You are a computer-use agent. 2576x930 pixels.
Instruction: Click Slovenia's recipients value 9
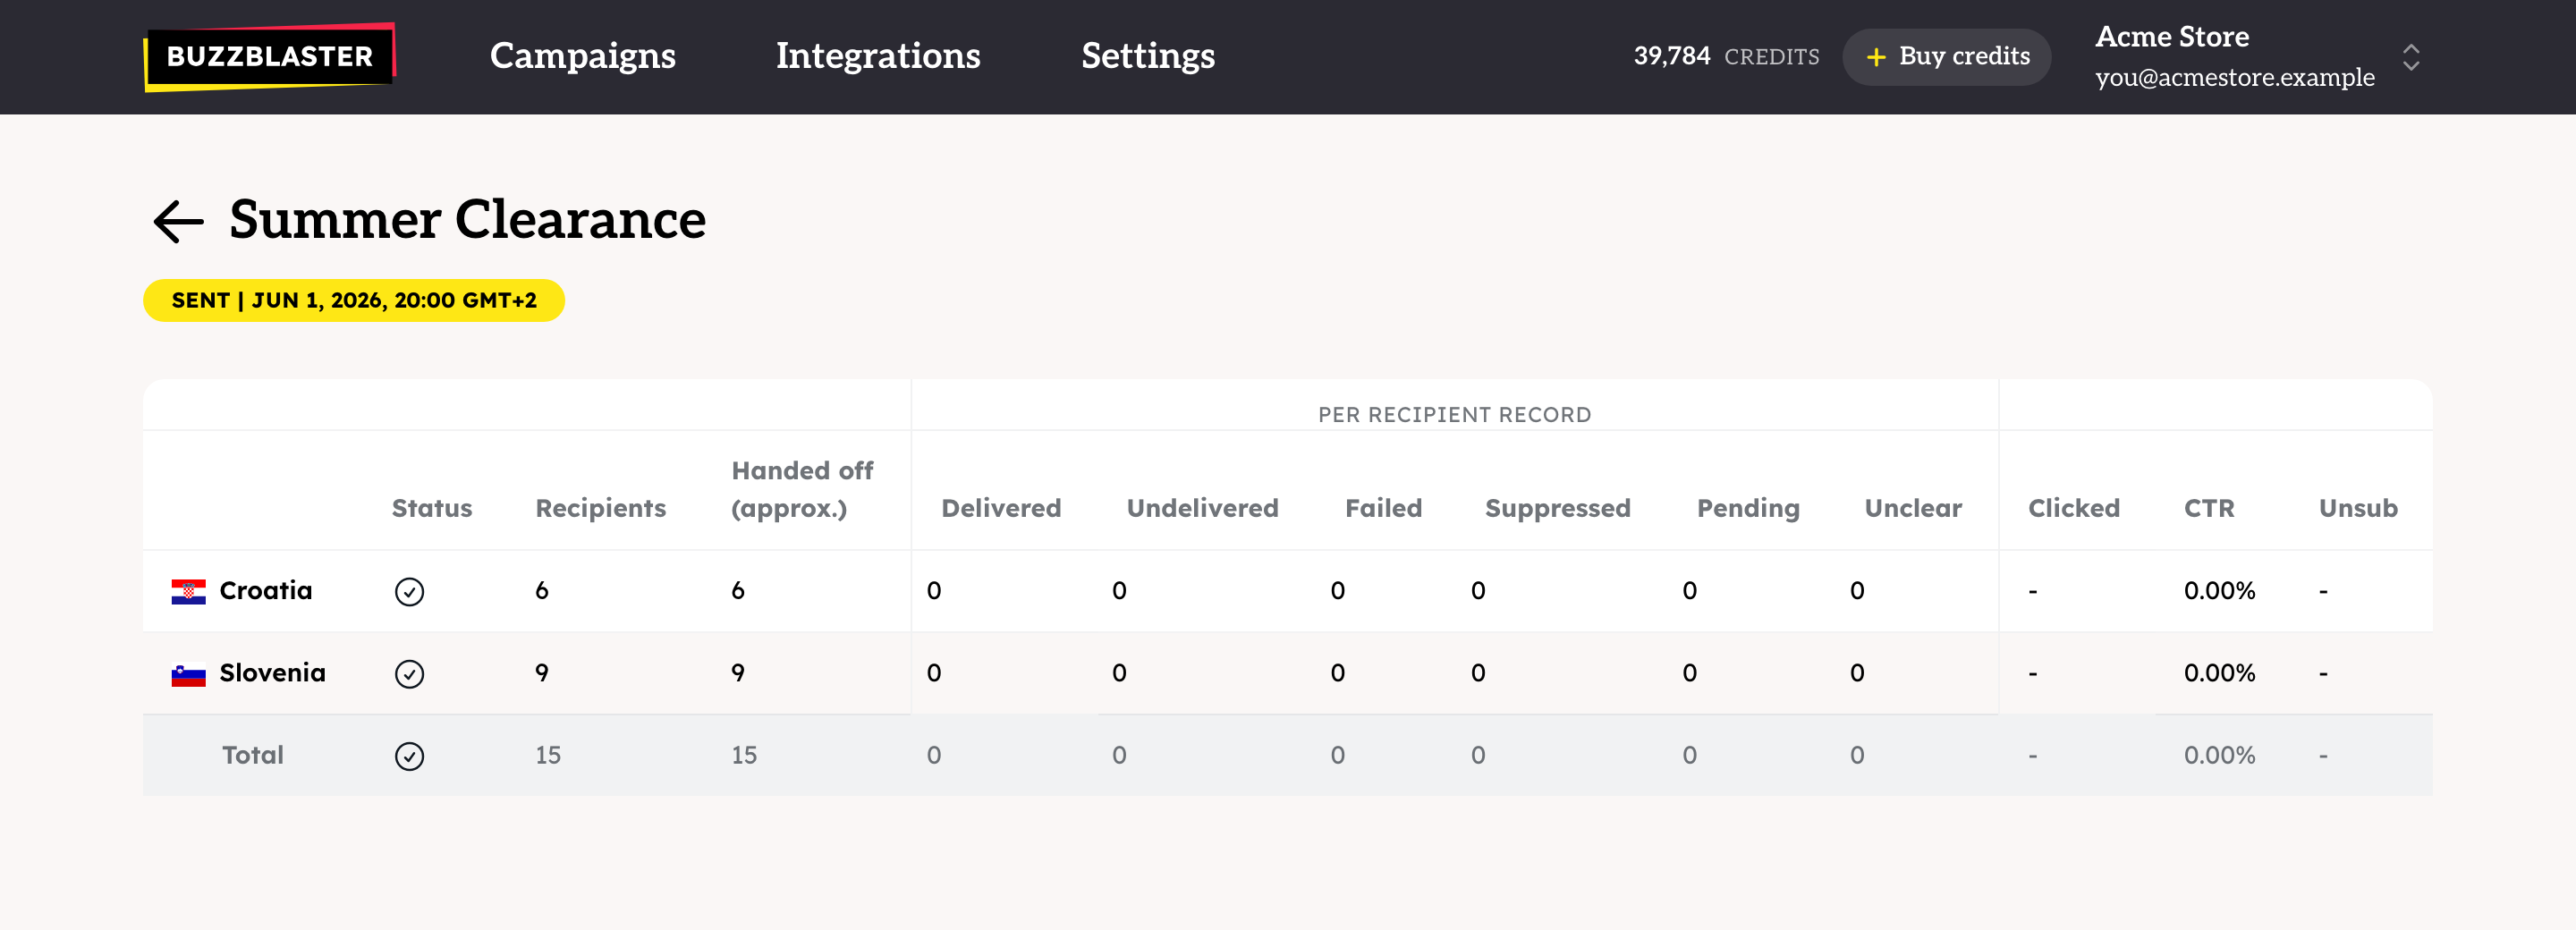pos(542,673)
